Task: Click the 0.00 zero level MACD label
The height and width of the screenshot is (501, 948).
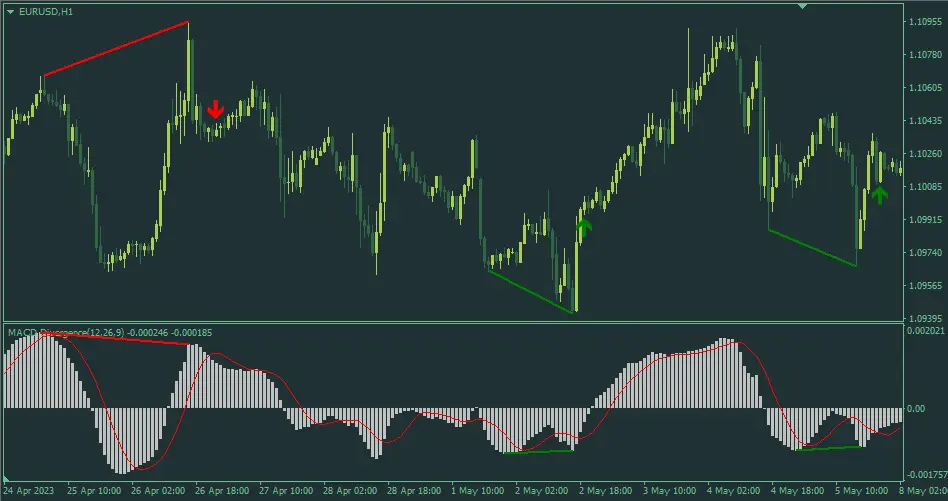Action: point(915,409)
